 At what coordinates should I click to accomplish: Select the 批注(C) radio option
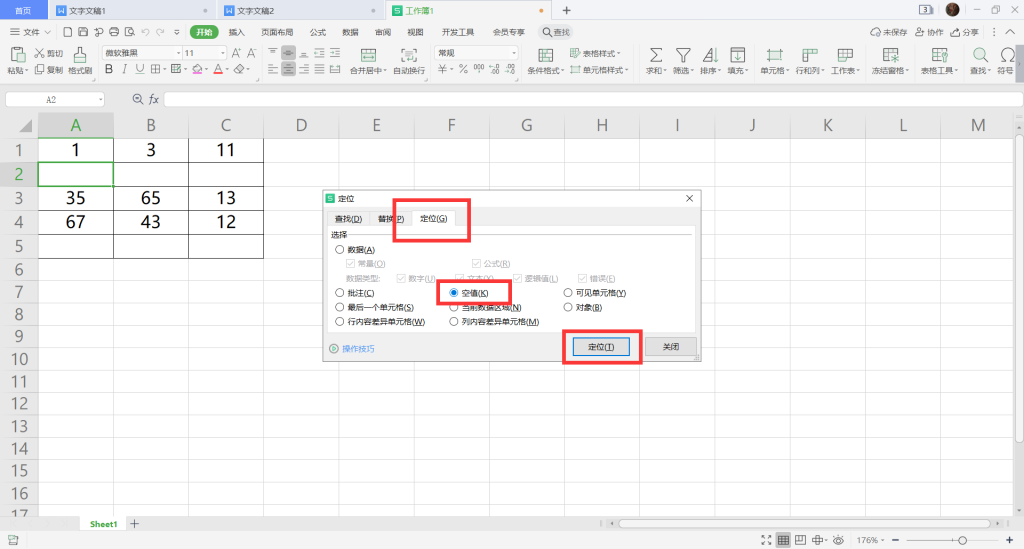click(340, 292)
